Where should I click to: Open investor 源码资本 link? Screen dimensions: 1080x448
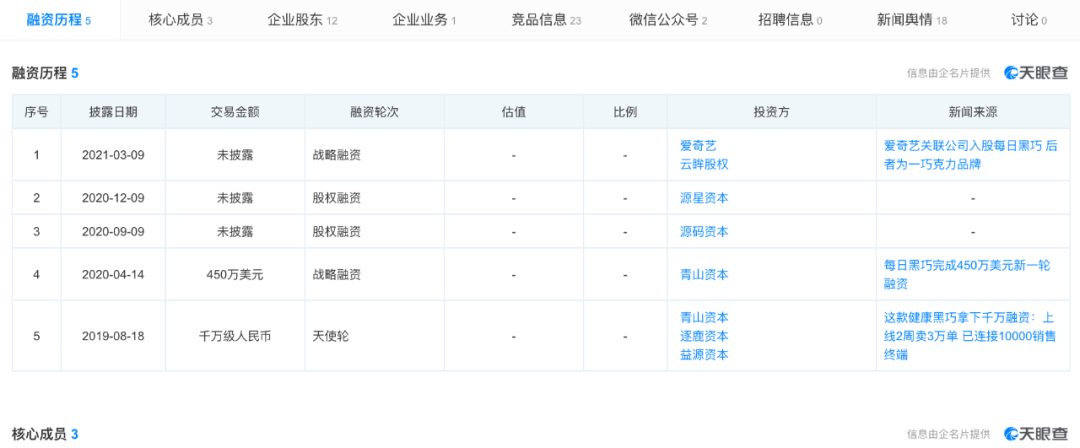704,232
